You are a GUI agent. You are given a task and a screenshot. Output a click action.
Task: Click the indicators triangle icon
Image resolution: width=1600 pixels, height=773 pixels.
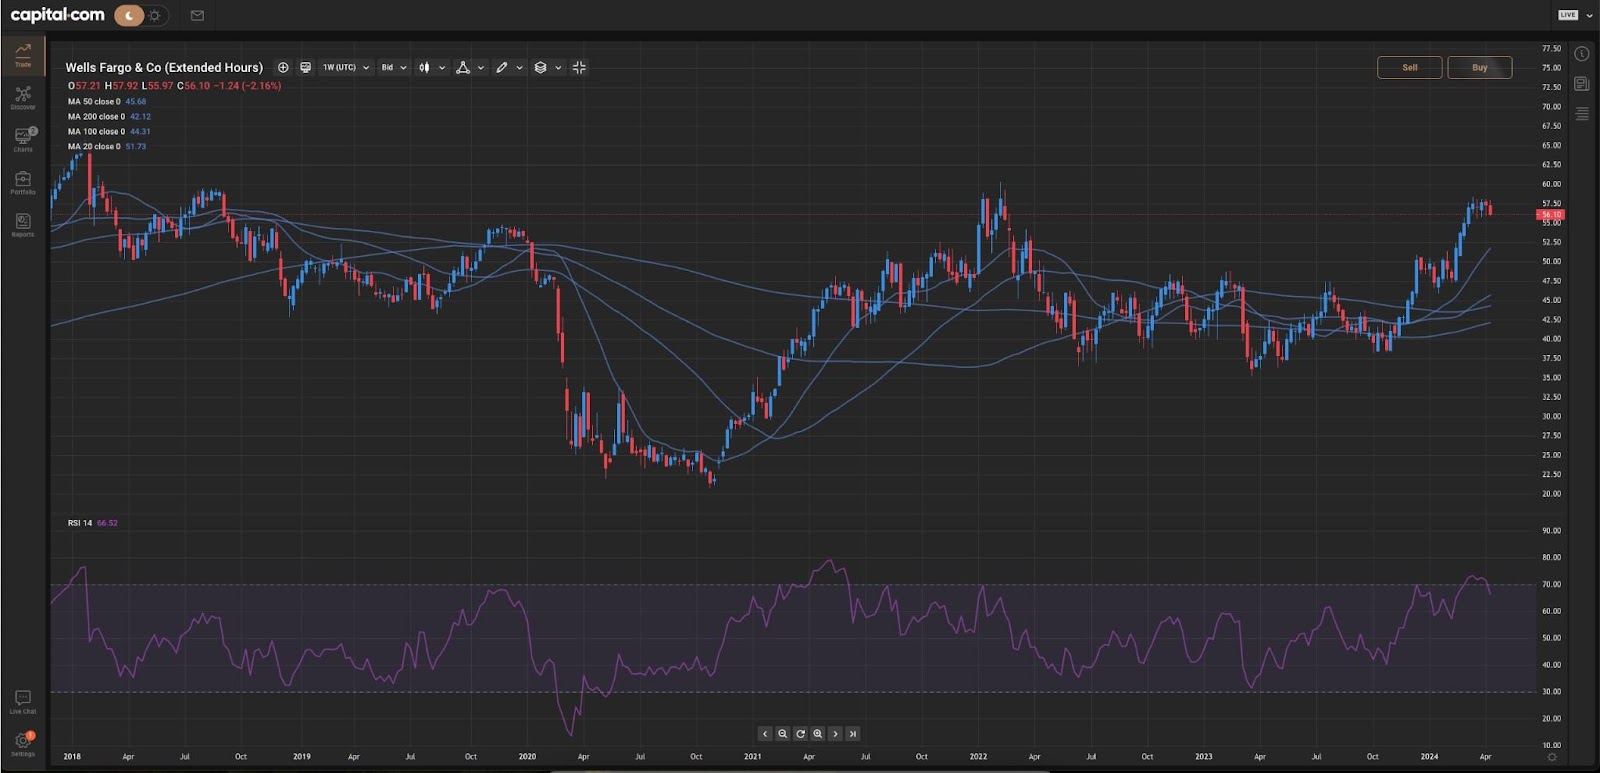462,67
